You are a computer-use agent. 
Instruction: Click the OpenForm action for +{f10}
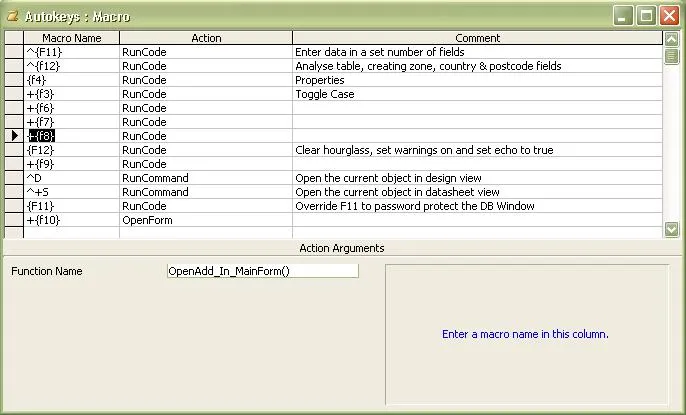[x=206, y=220]
